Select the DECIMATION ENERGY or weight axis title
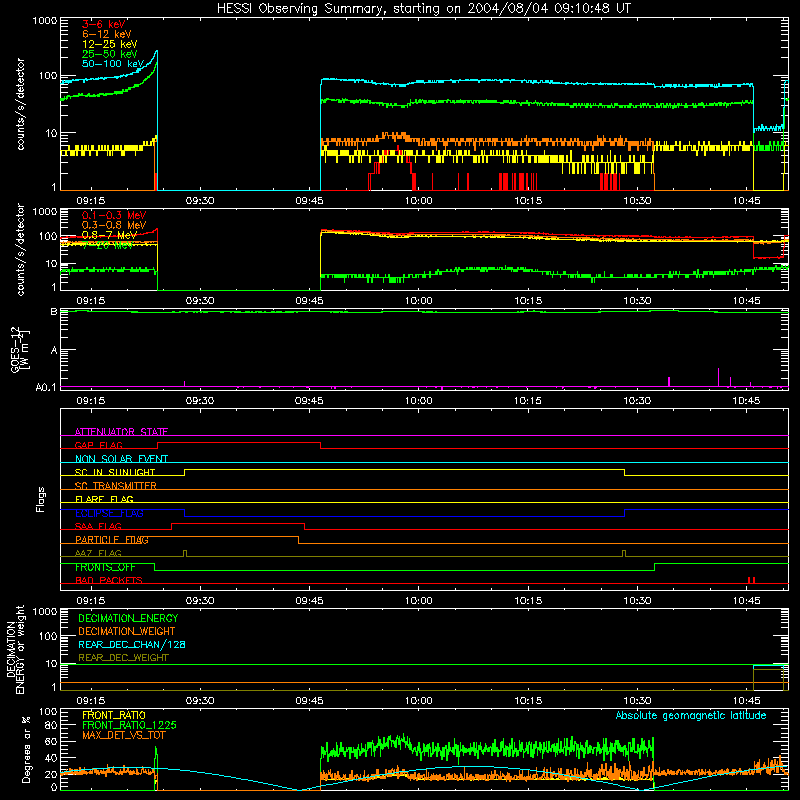 (x=15, y=649)
